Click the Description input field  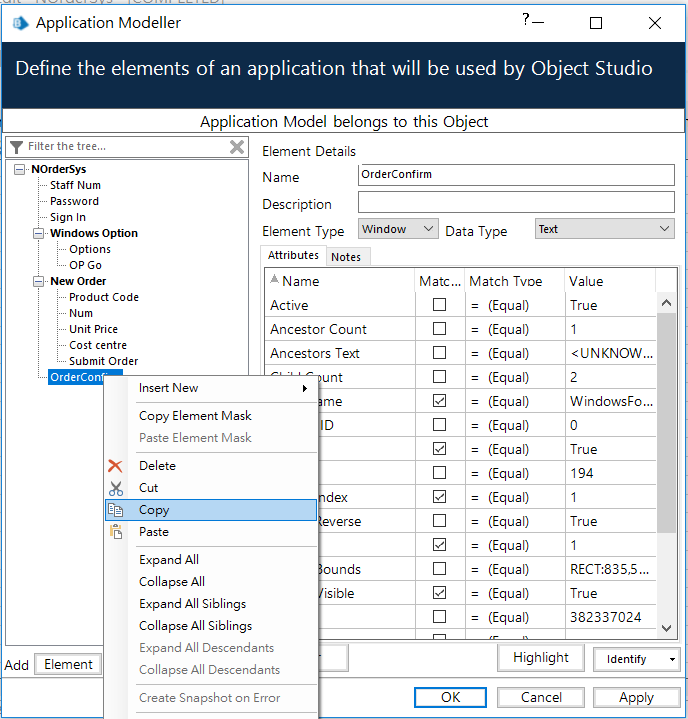516,202
